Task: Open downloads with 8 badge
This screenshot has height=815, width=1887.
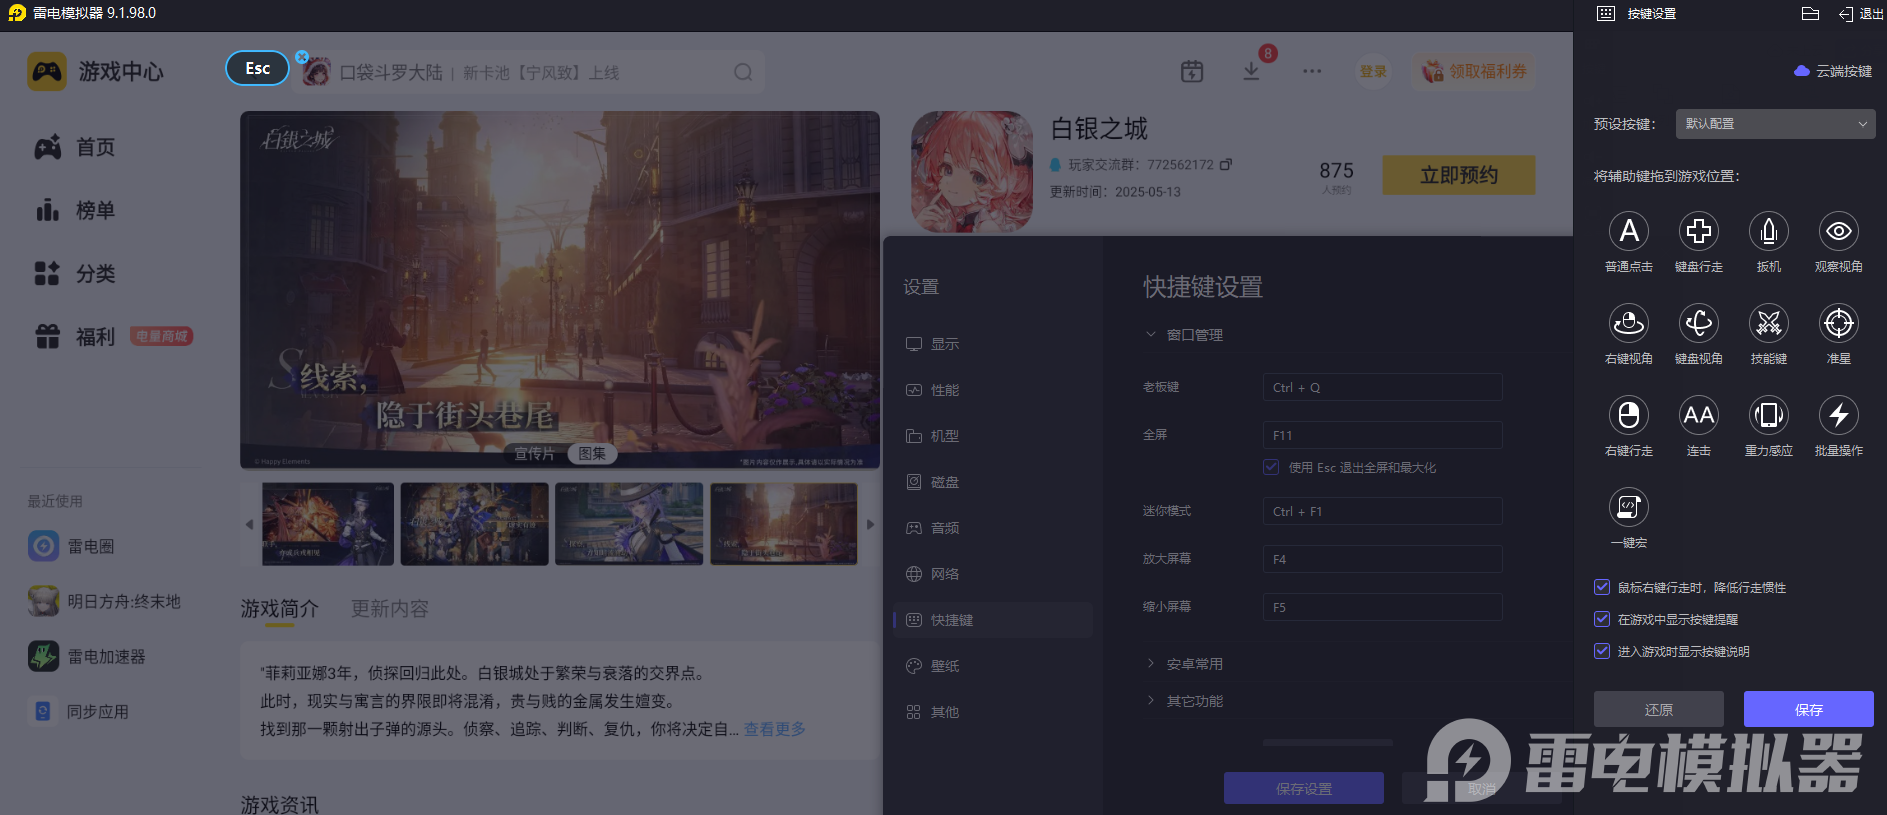Action: (1251, 71)
